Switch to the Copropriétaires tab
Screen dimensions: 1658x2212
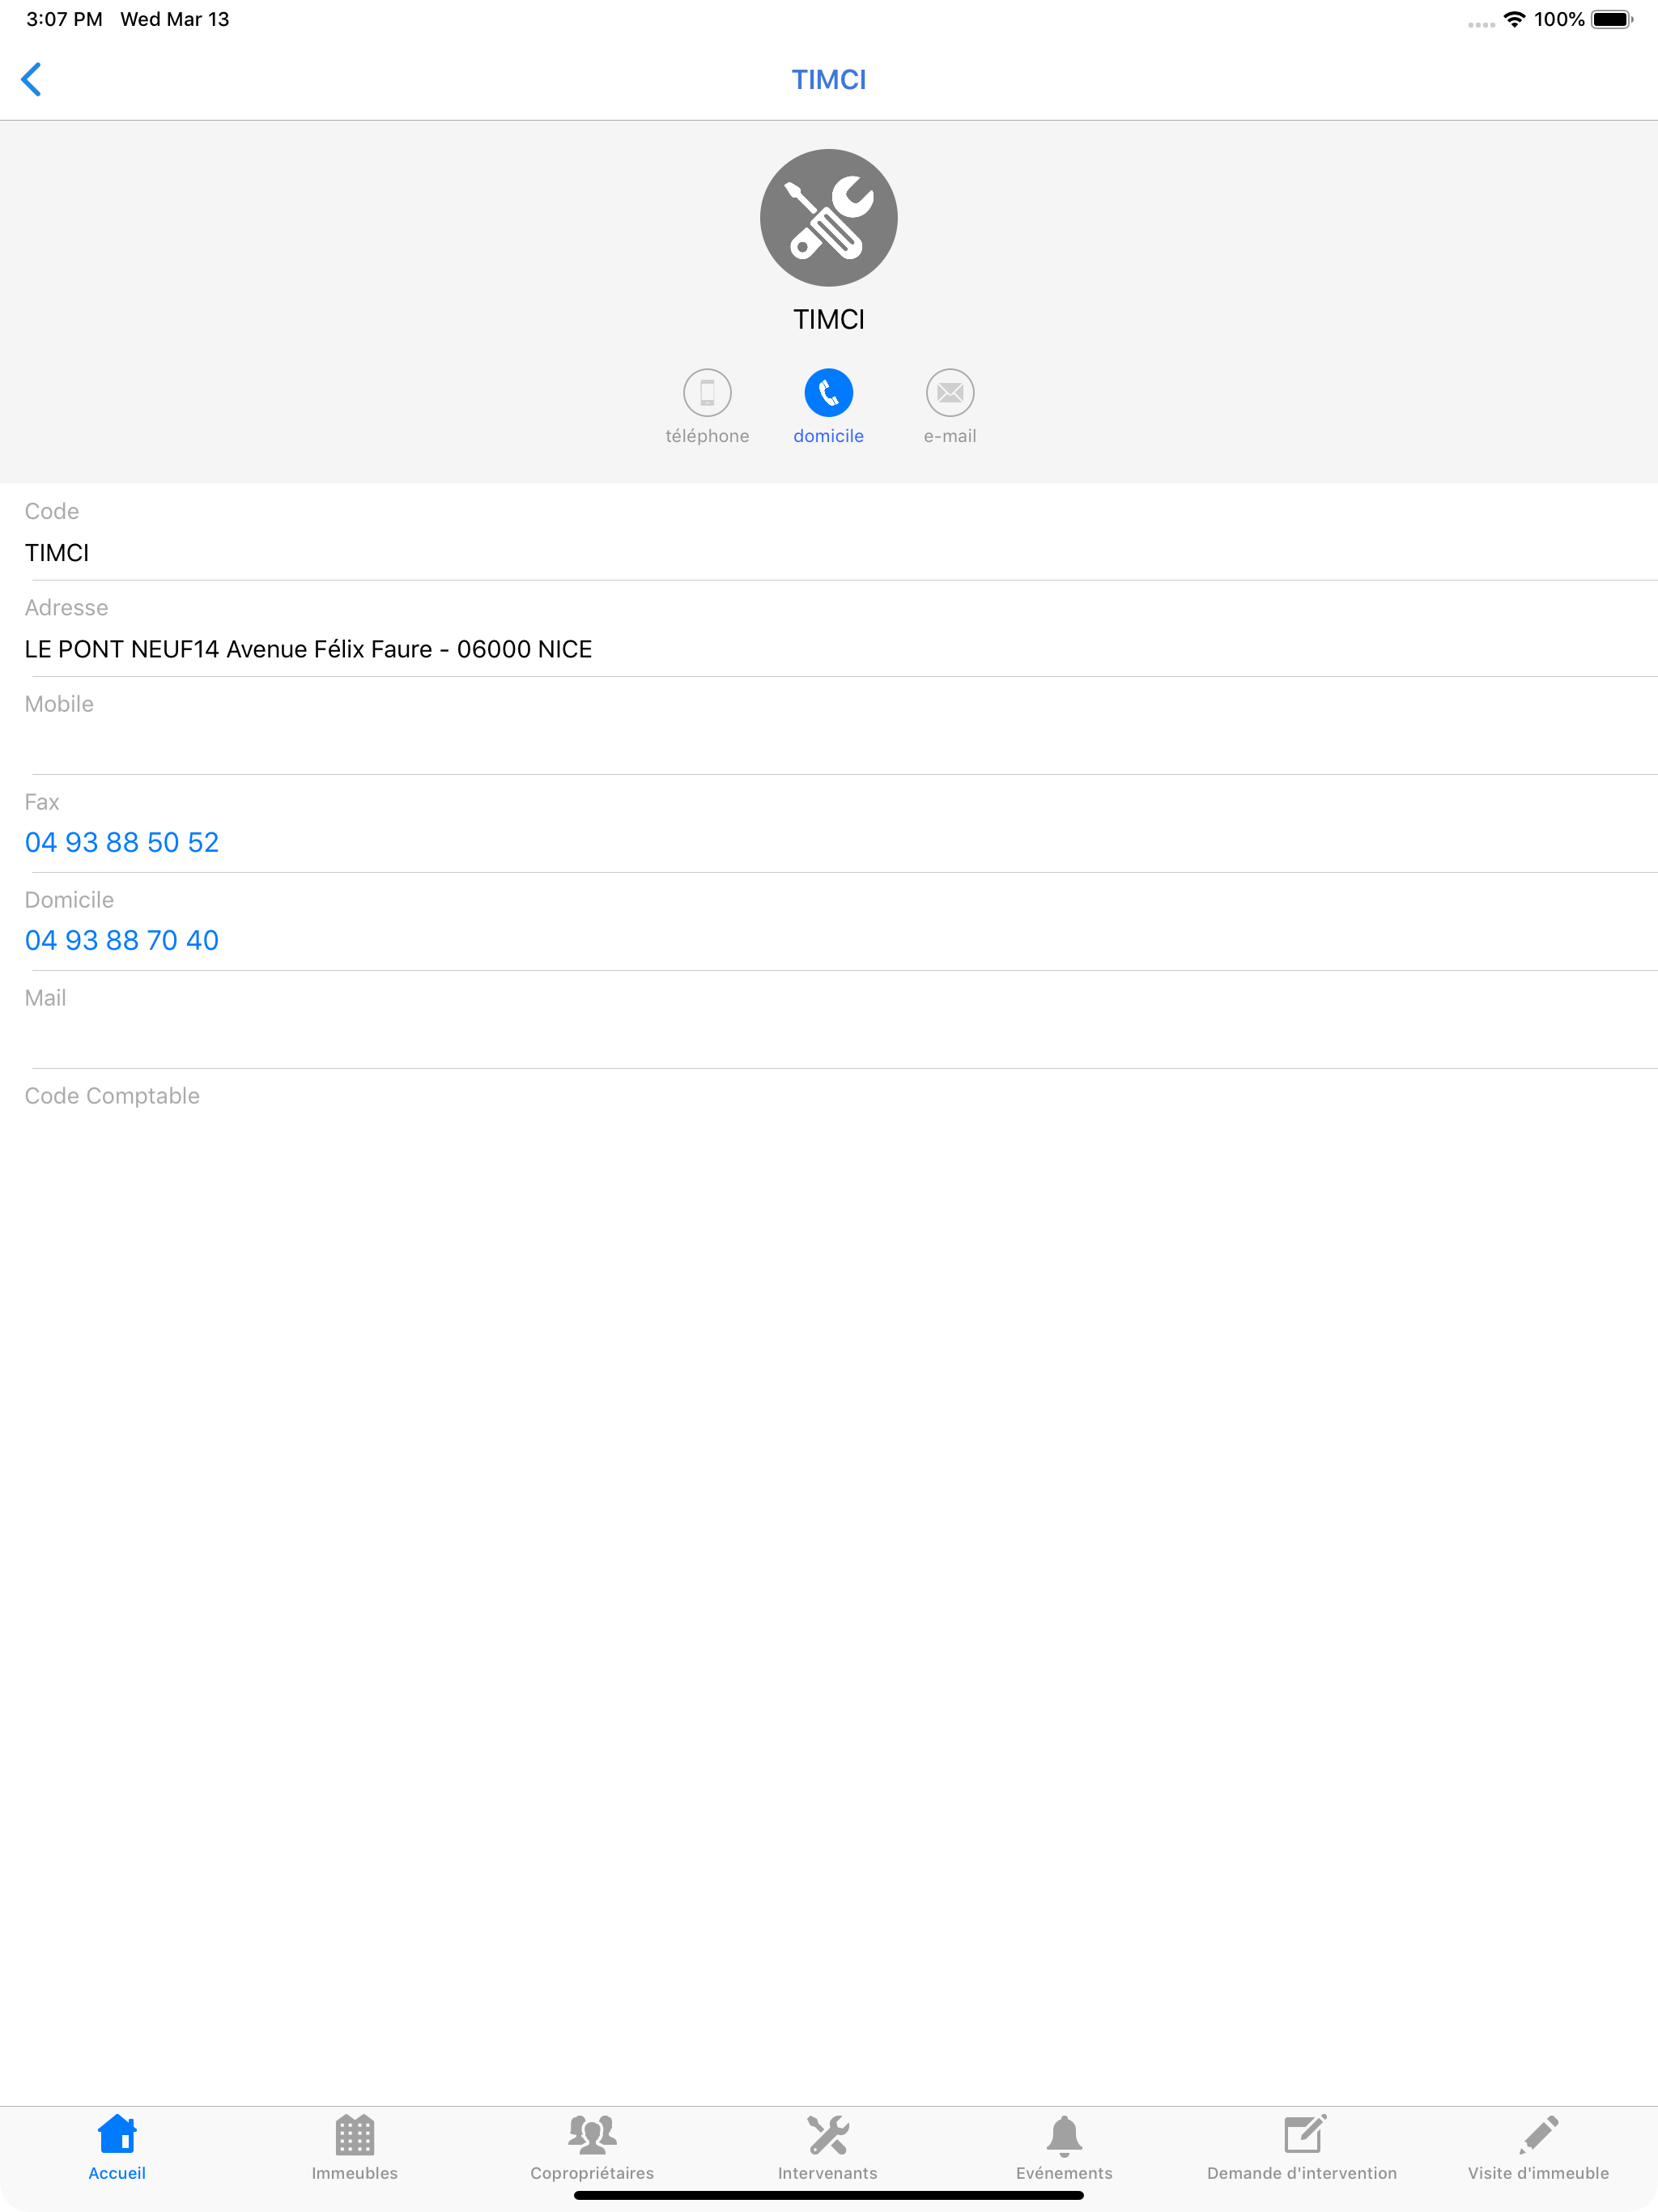click(x=592, y=2147)
